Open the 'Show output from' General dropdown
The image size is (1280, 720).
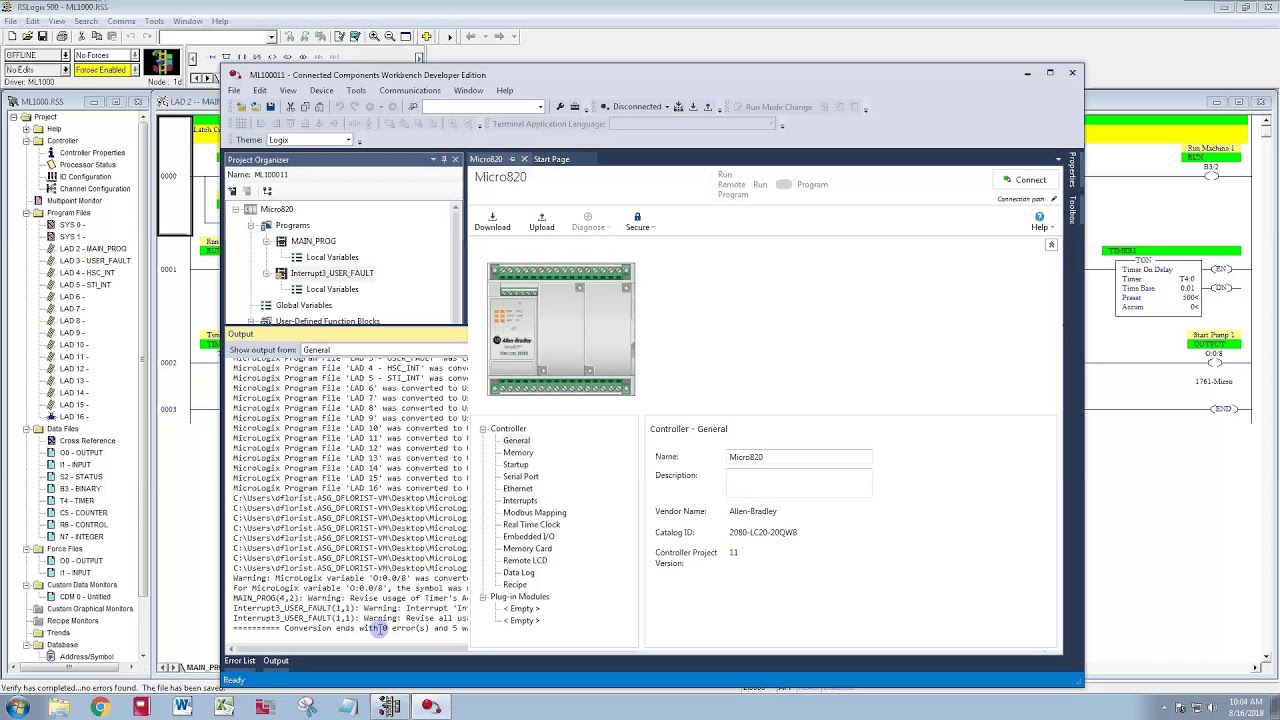coord(384,350)
